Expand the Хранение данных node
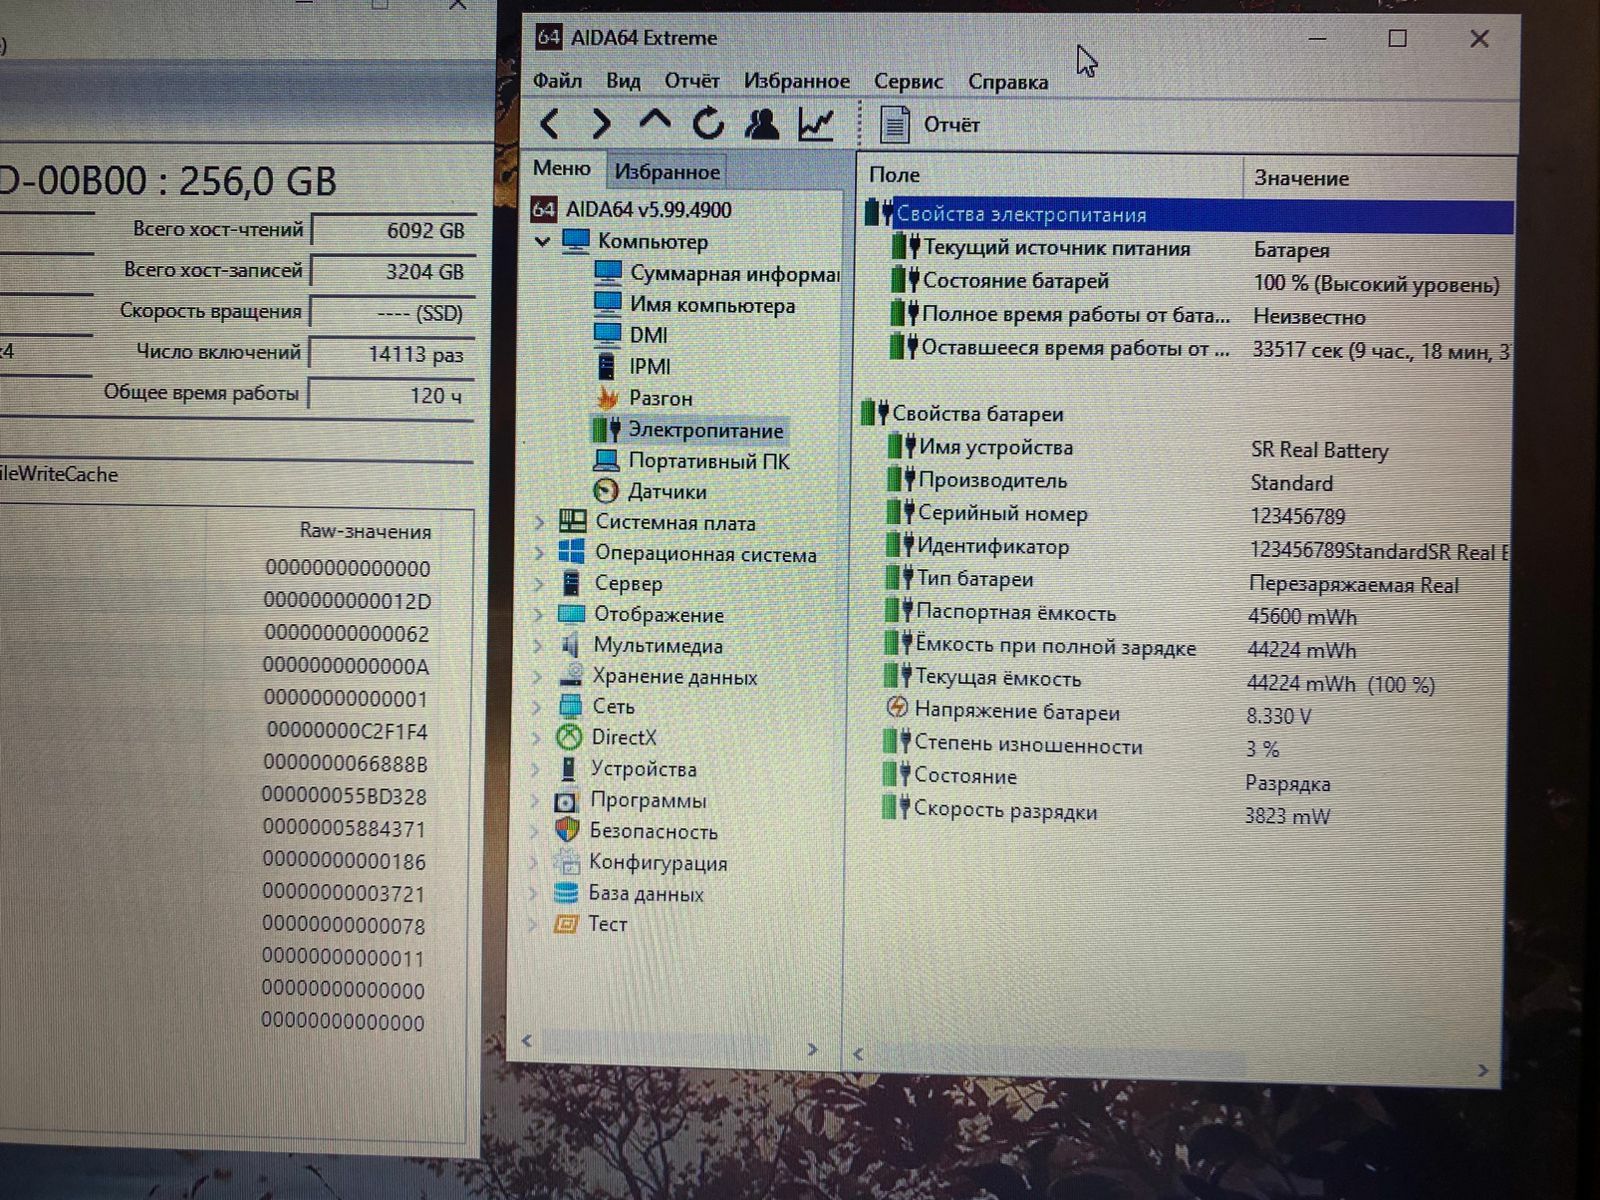The width and height of the screenshot is (1600, 1200). (539, 677)
